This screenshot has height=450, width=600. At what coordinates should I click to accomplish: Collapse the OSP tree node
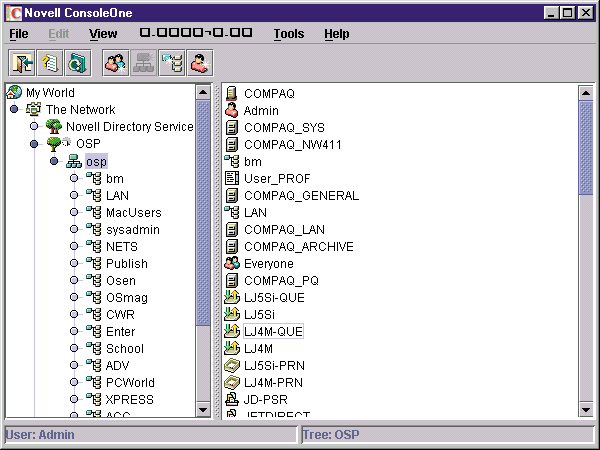(34, 144)
